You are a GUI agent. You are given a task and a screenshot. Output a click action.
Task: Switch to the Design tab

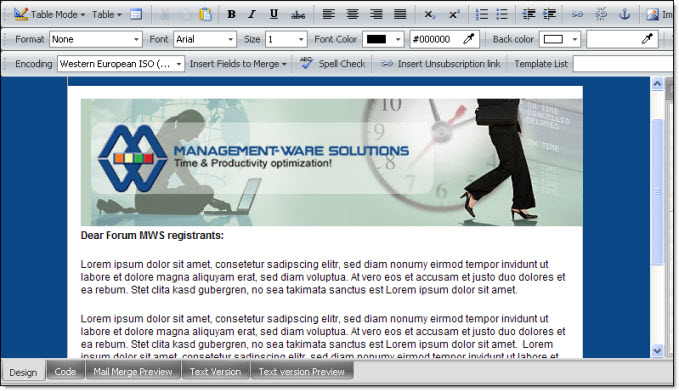coord(23,372)
